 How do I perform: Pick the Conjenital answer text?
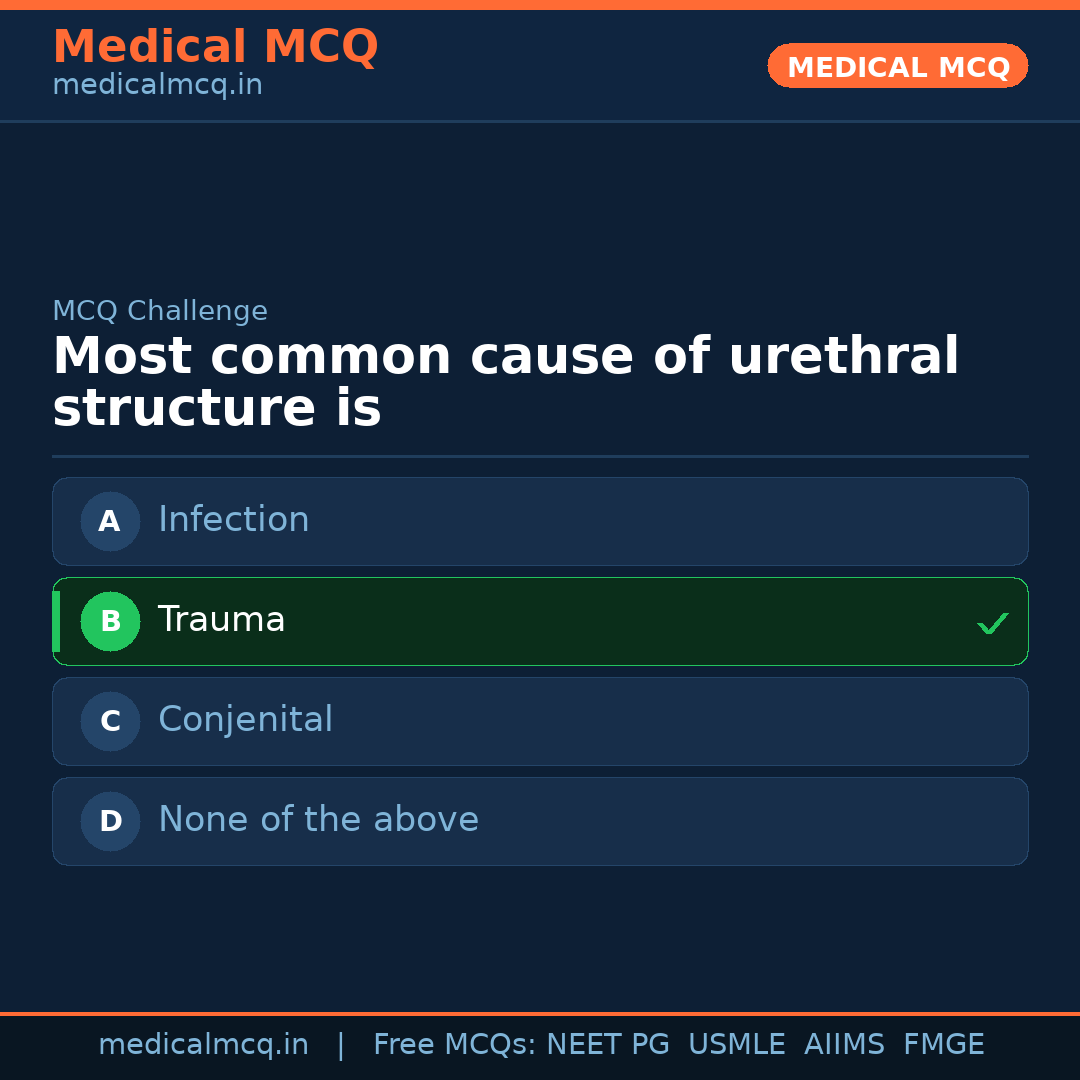click(245, 720)
